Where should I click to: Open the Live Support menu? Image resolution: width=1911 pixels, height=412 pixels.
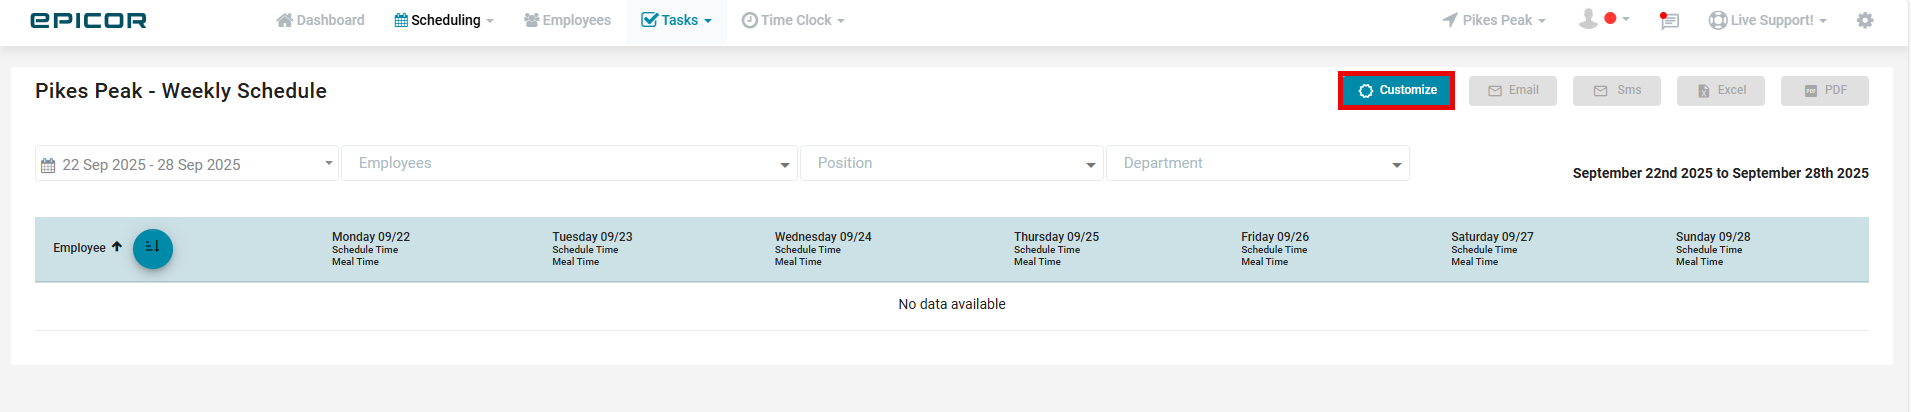pos(1768,20)
